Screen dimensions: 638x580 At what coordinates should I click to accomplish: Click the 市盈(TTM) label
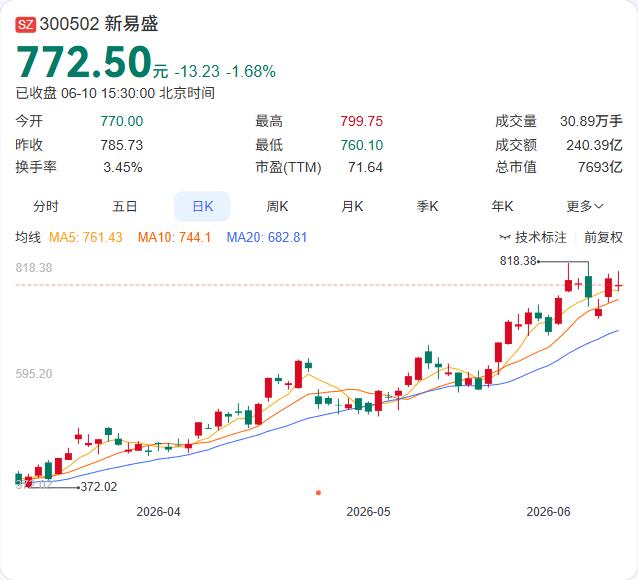pyautogui.click(x=288, y=167)
